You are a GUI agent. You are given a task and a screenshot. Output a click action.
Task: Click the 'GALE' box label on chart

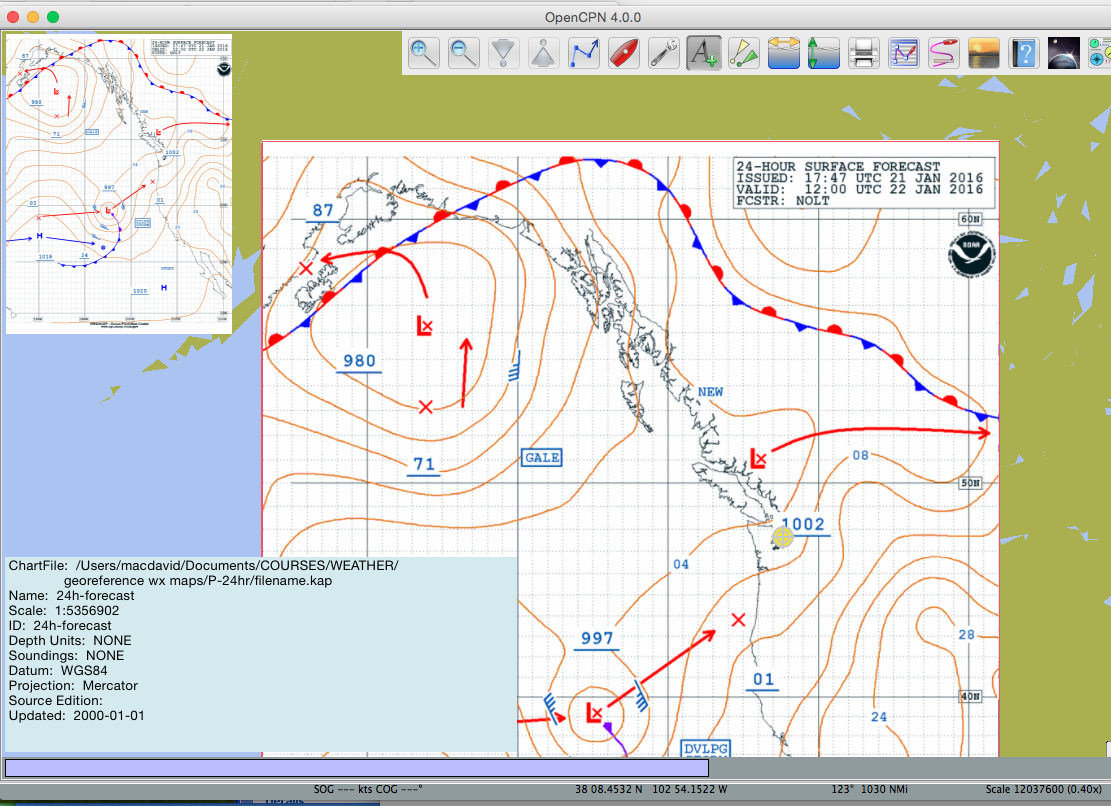542,458
